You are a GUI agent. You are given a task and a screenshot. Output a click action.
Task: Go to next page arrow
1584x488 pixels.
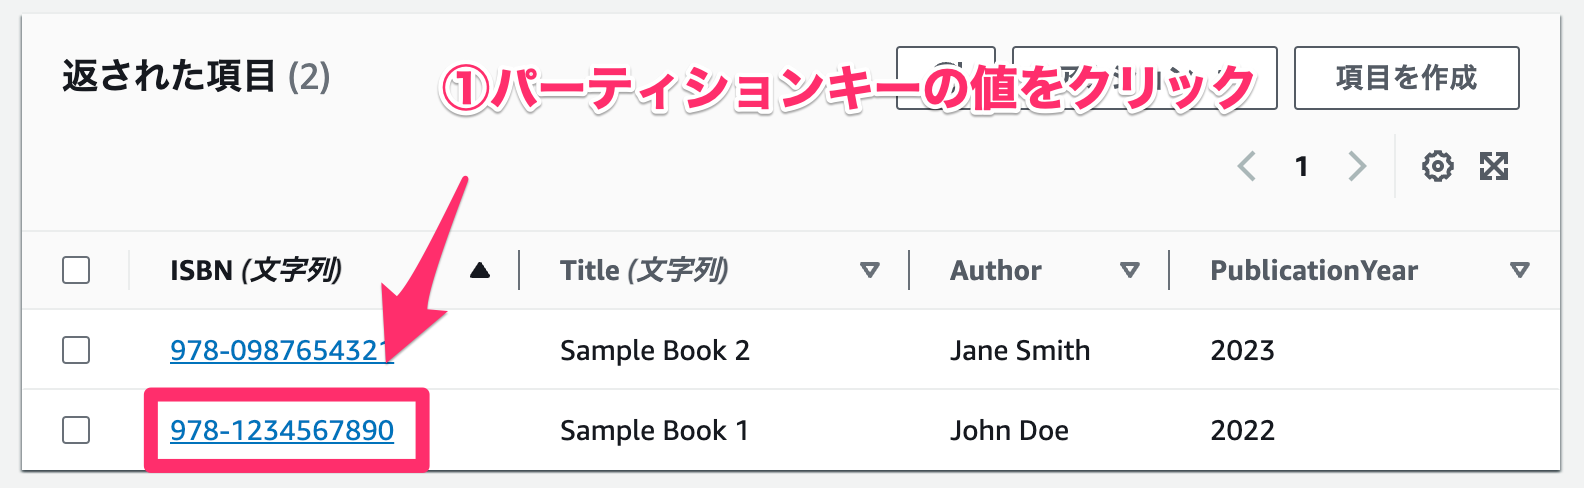point(1356,166)
